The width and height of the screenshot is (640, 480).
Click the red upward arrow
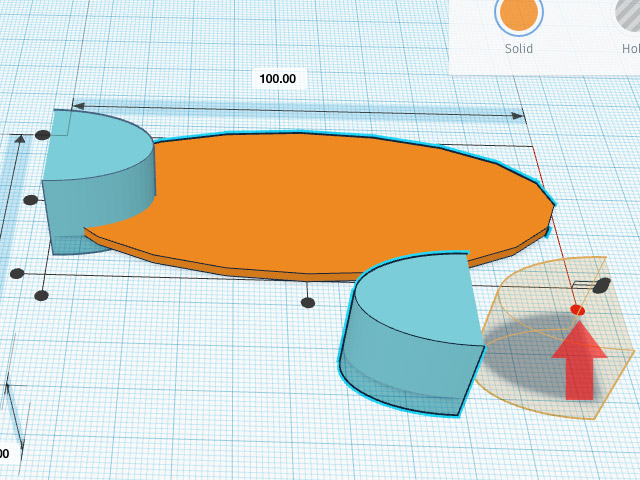[580, 361]
